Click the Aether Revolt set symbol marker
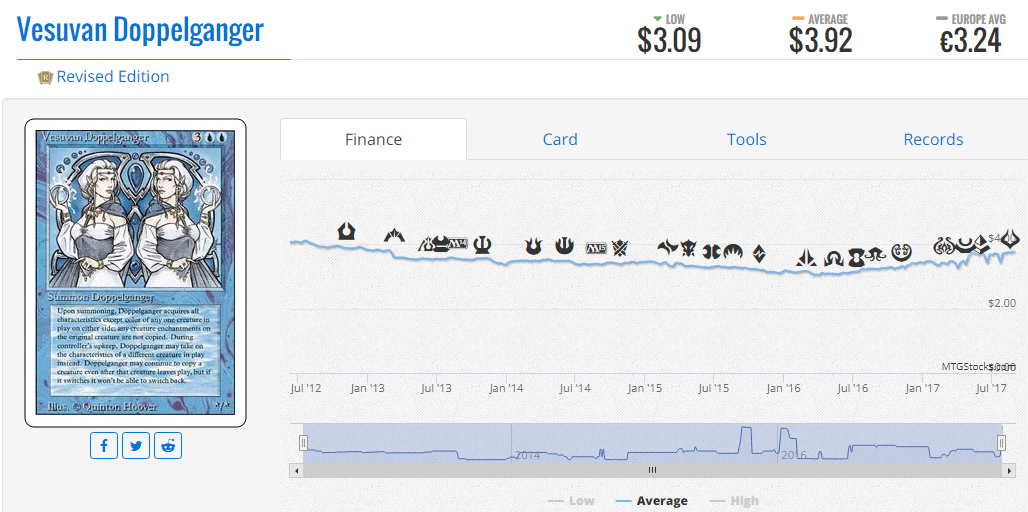The image size is (1028, 512). pos(945,246)
